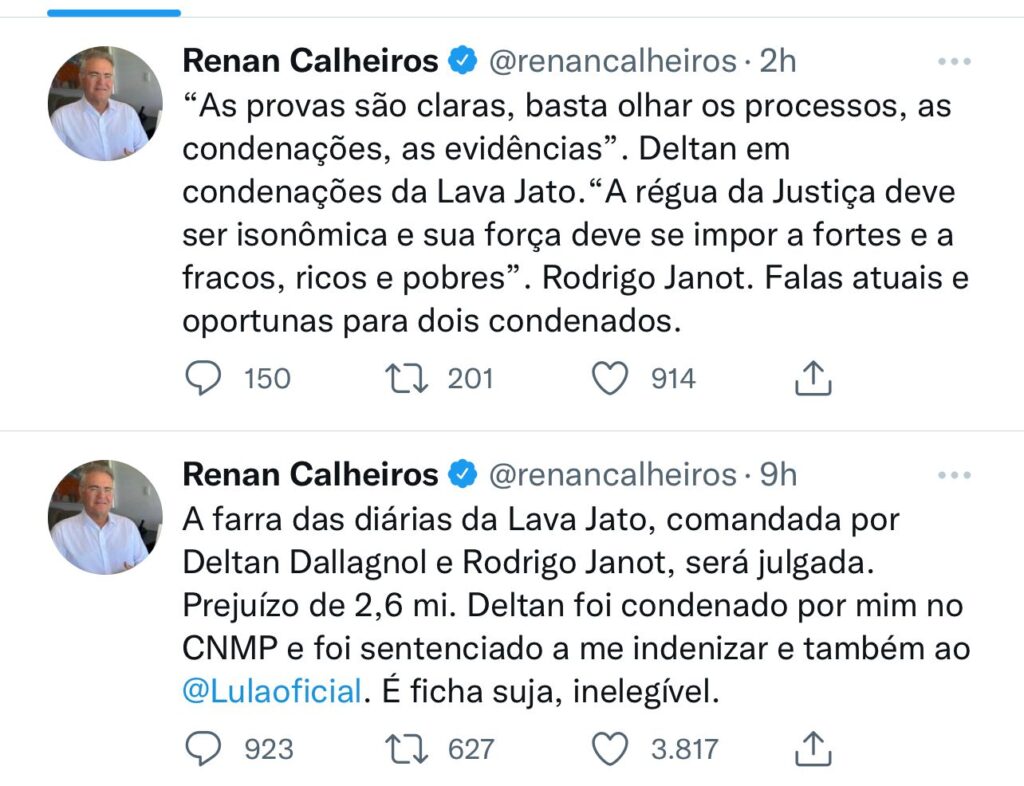Screen dimensions: 1024x786
Task: Reply to the 2h-old Lava Jato tweet
Action: pos(205,378)
